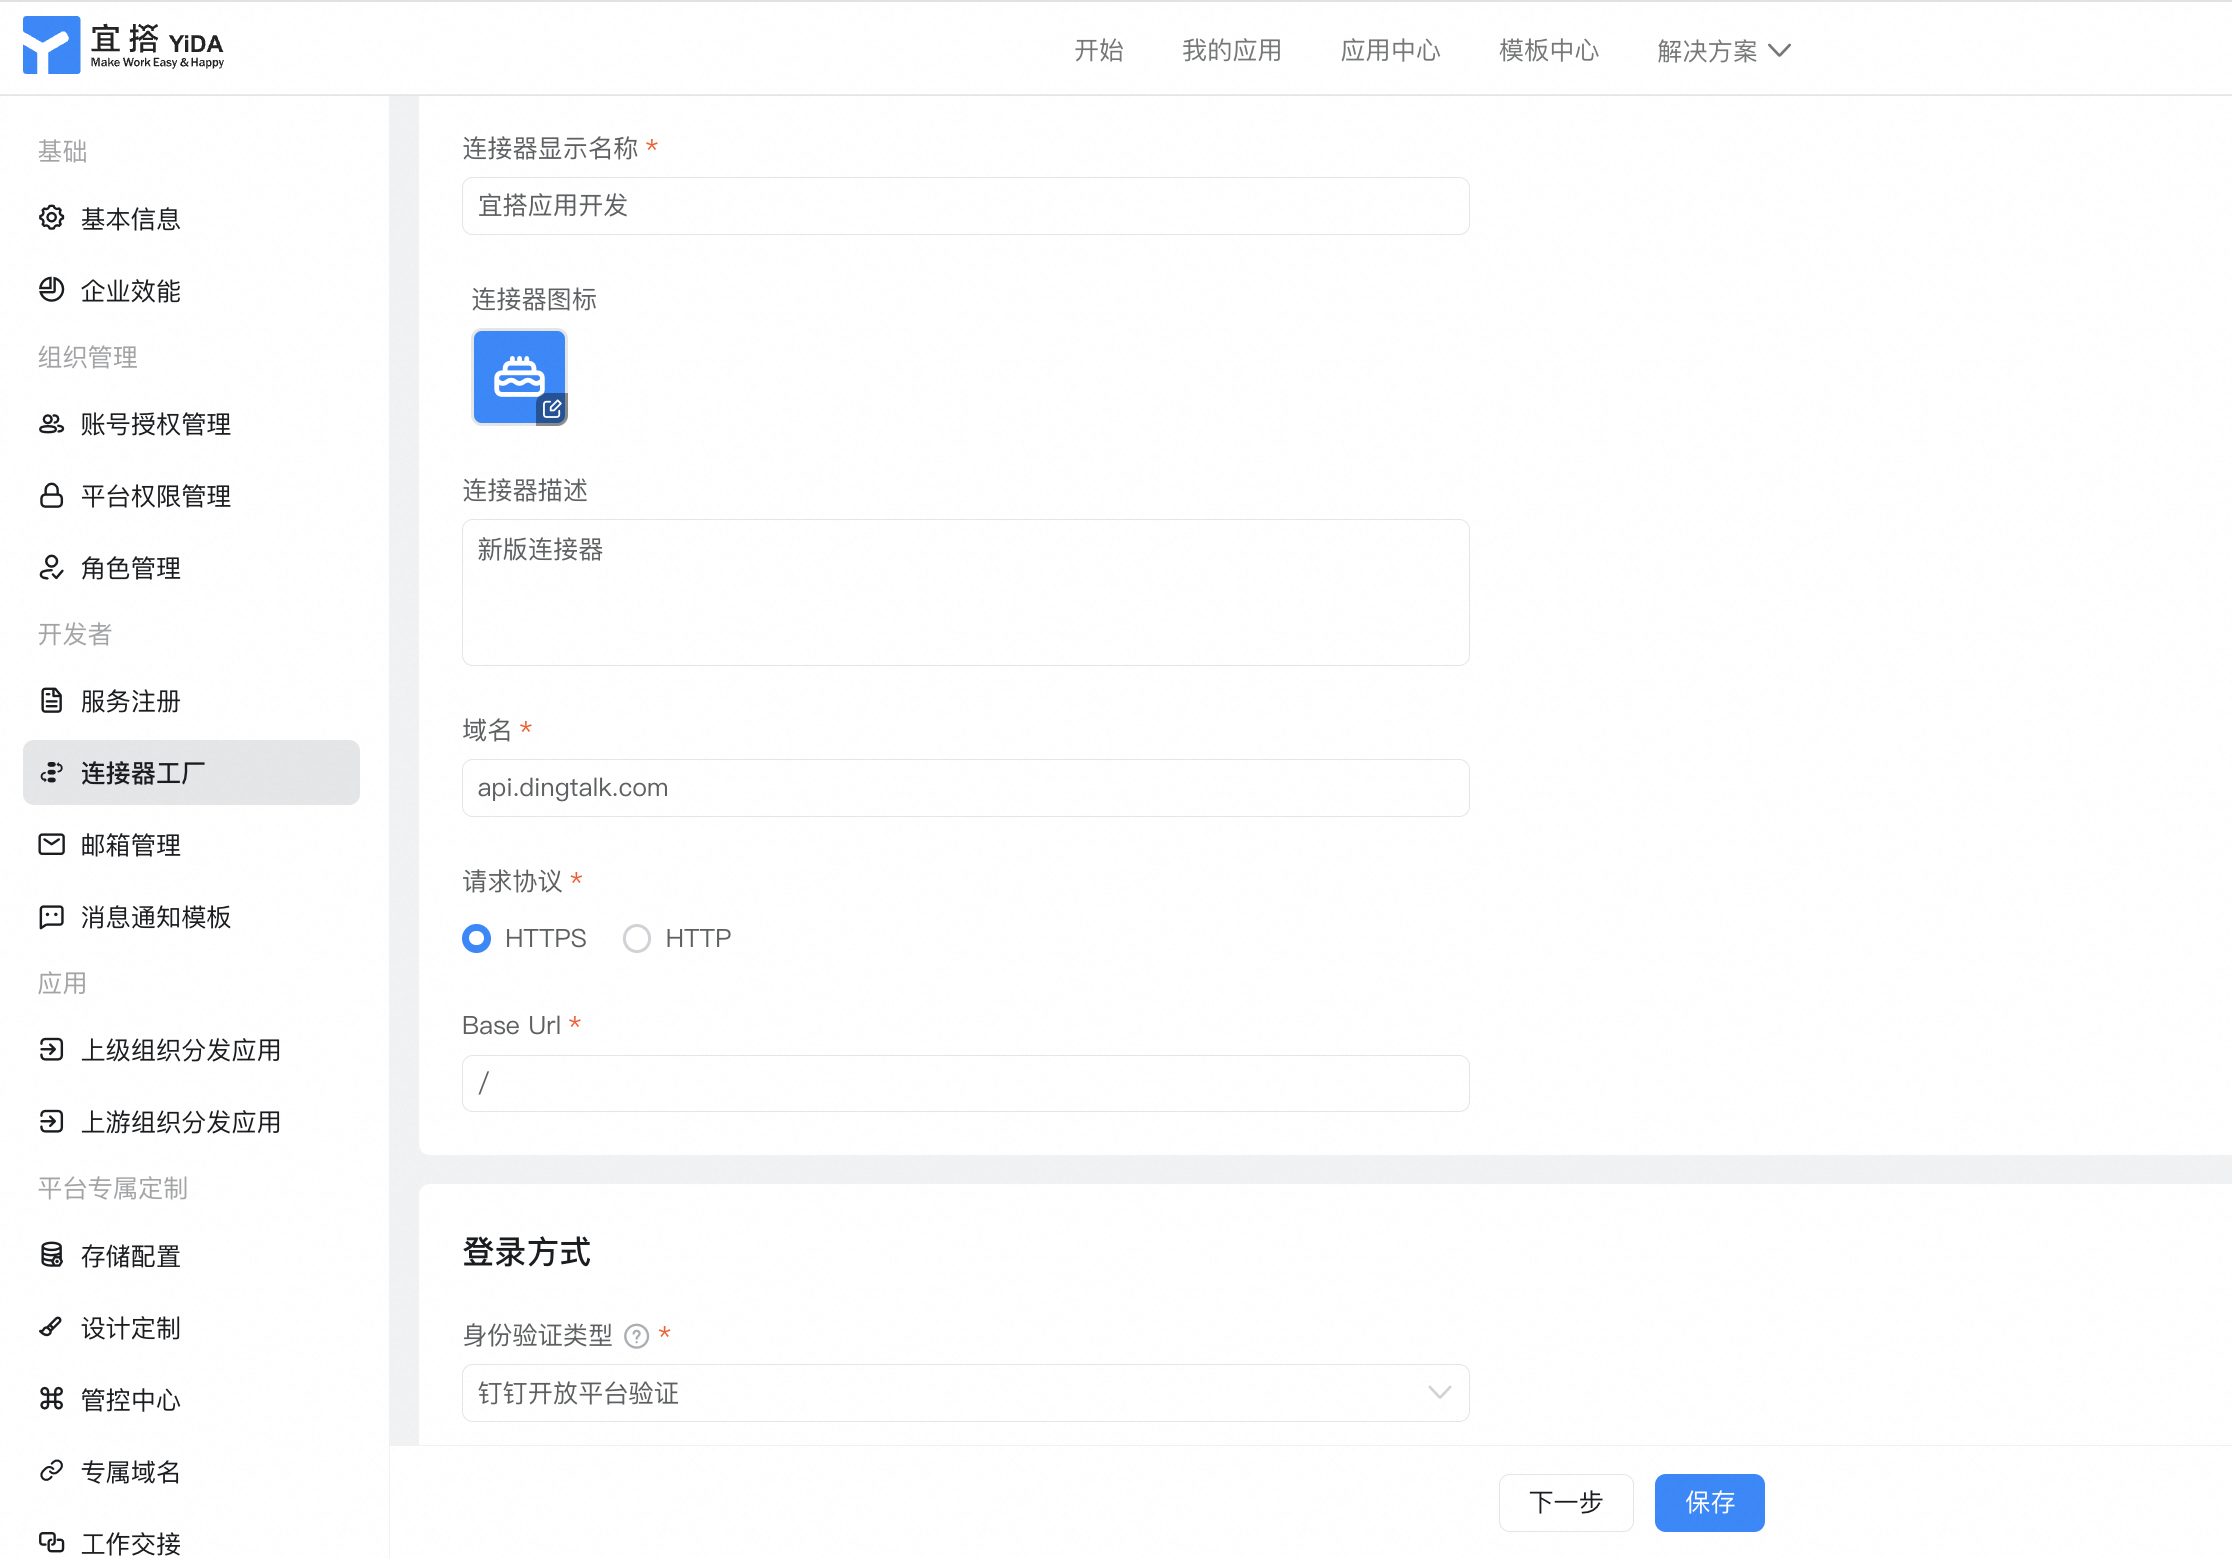
Task: Click the 连接器描述 text area
Action: click(965, 592)
